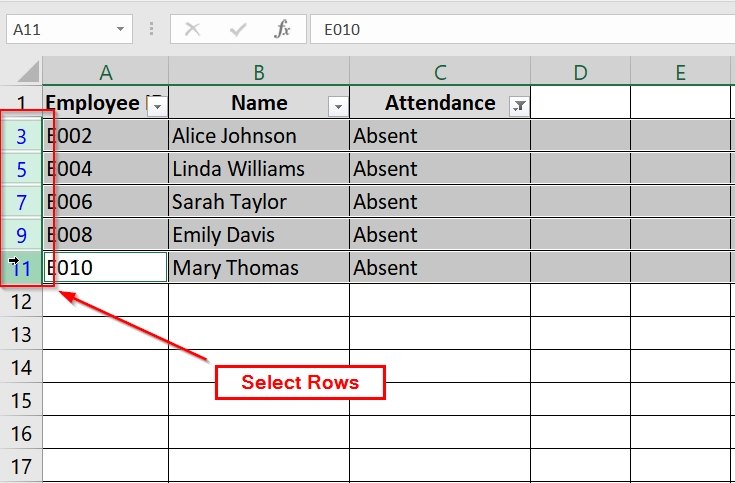Select row 14 header
This screenshot has width=735, height=483.
[21, 367]
